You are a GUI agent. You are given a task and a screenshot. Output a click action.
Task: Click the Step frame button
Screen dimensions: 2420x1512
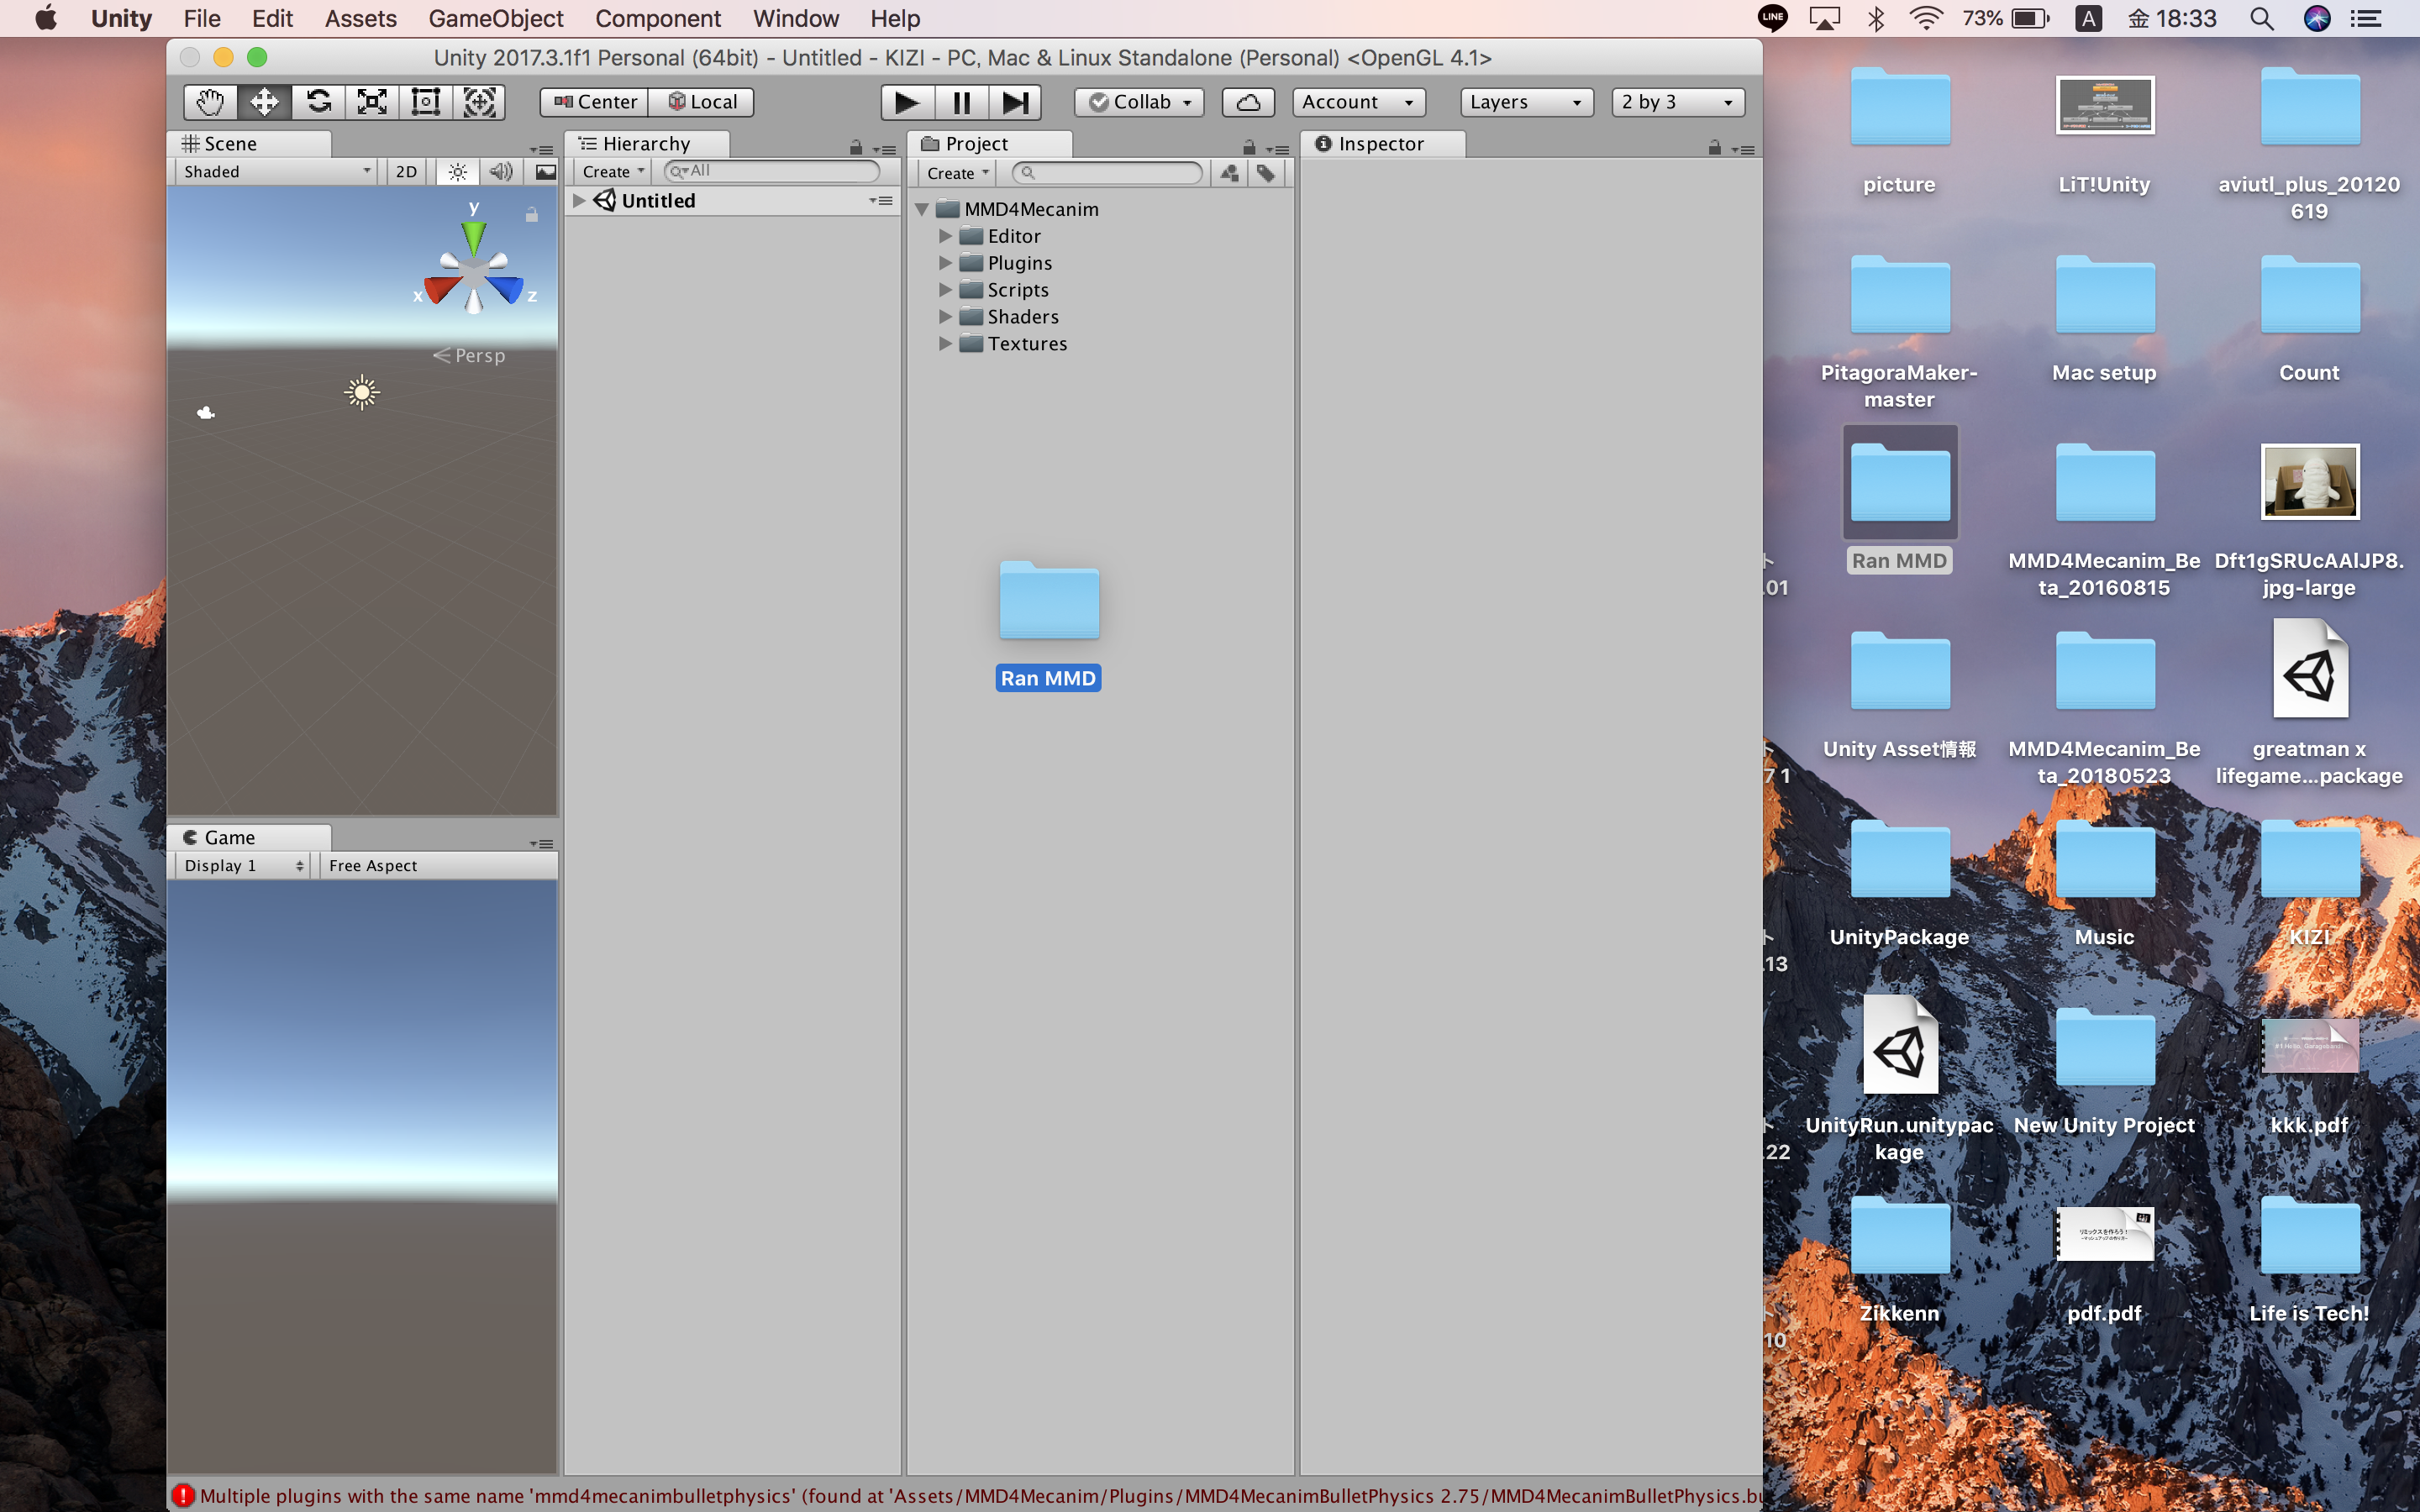click(x=1015, y=102)
